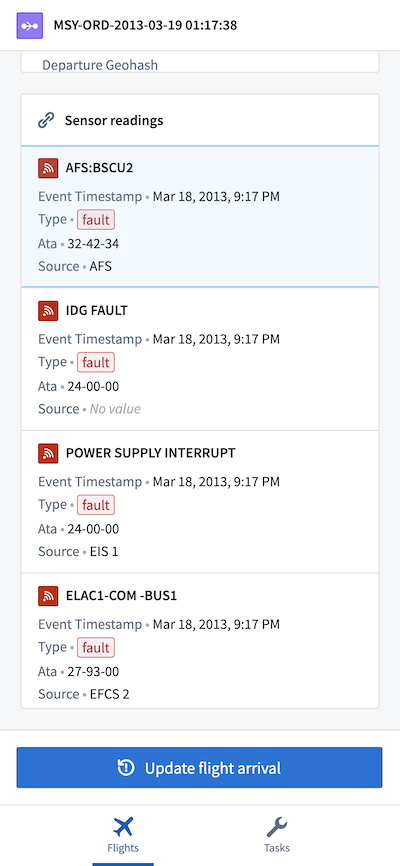Image resolution: width=400 pixels, height=866 pixels.
Task: Click the airplane icon in bottom navigation
Action: pos(123,827)
